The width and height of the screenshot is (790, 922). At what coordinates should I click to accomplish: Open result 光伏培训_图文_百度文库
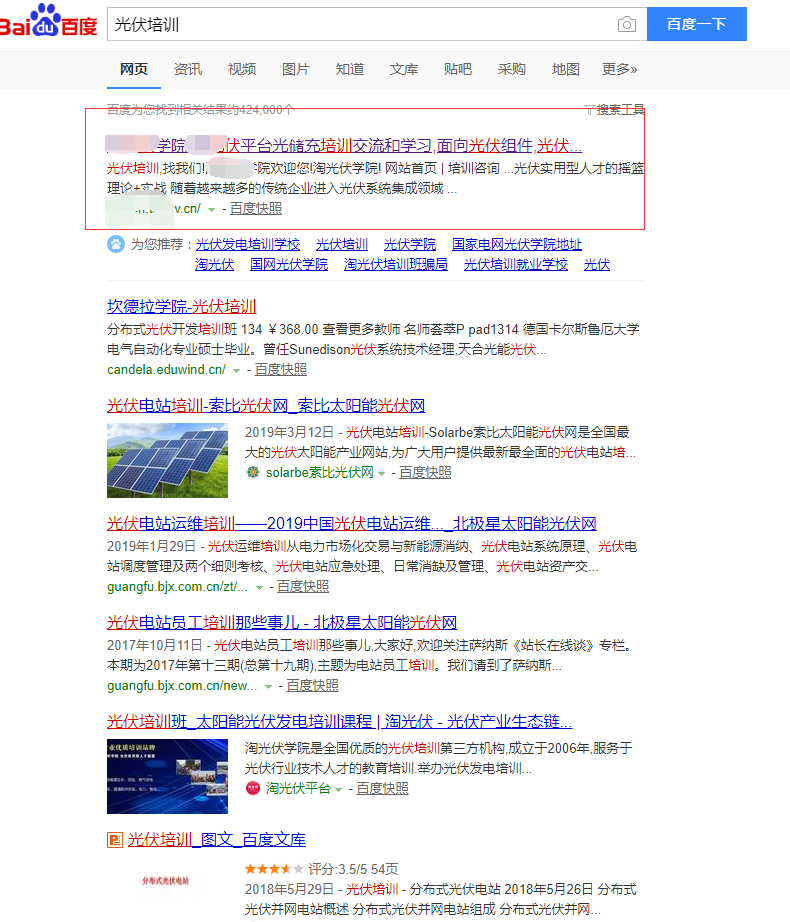coord(217,840)
